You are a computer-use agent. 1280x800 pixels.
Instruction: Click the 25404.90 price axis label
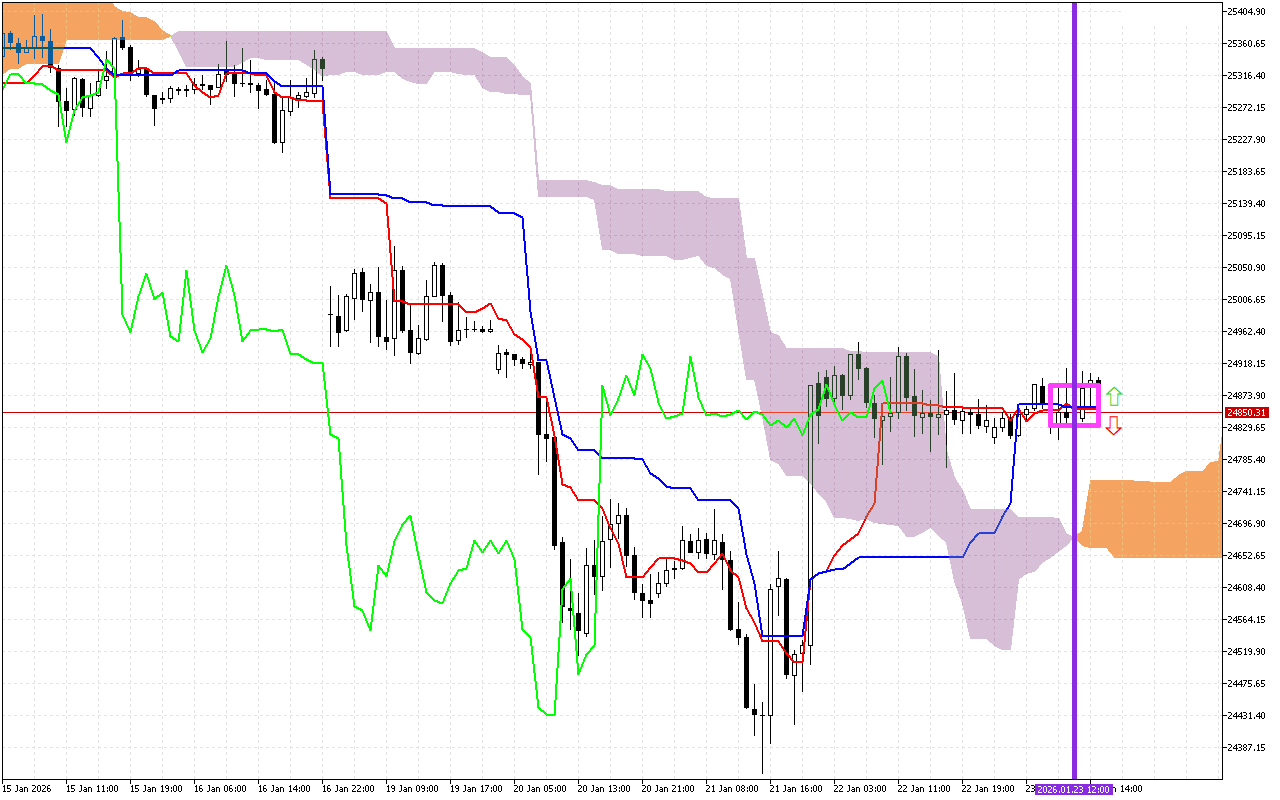click(x=1247, y=10)
